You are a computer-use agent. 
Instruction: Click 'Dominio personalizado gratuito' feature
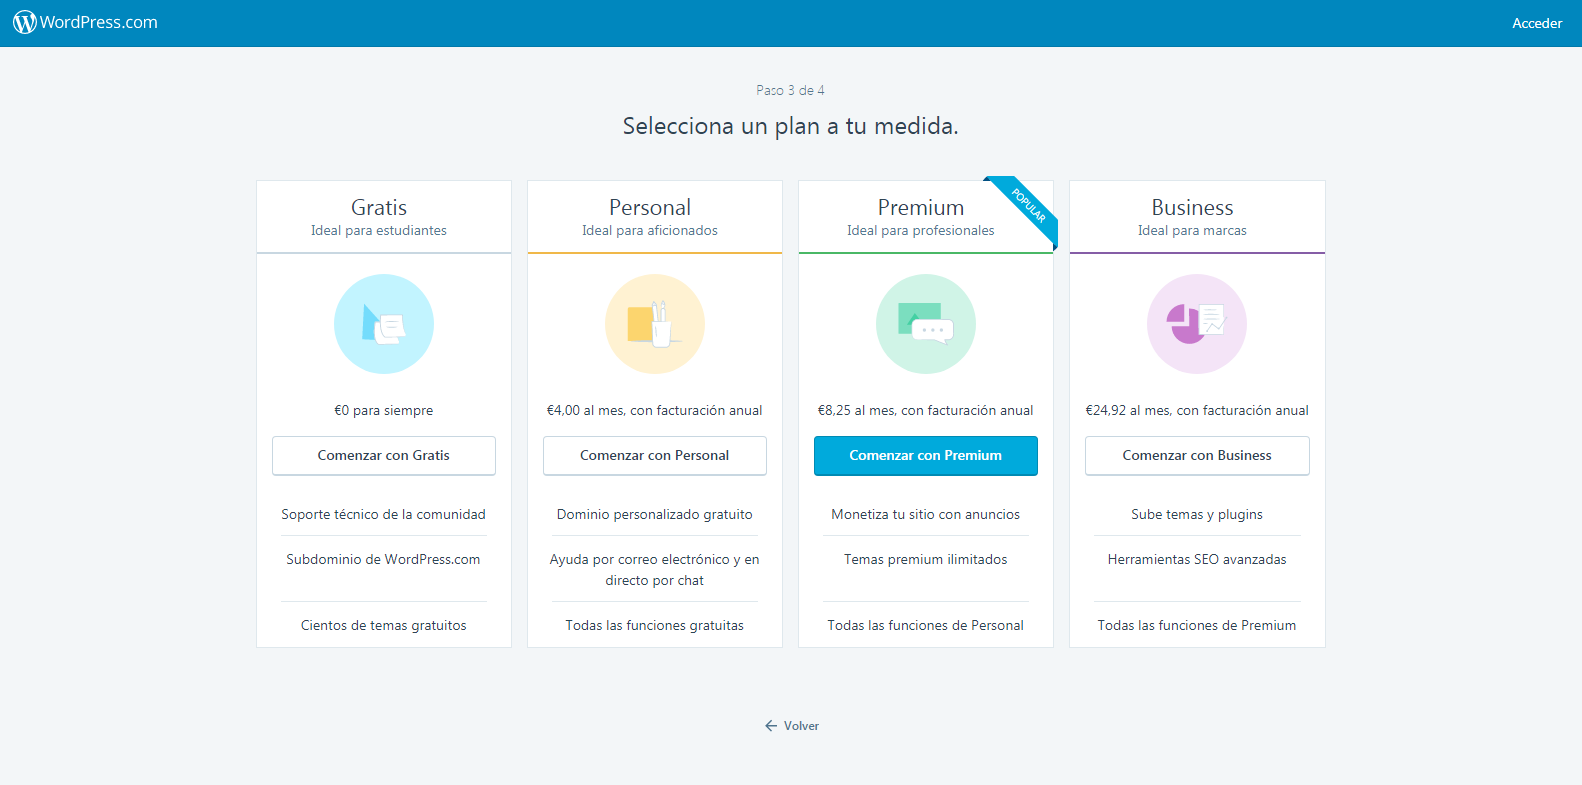click(x=655, y=514)
